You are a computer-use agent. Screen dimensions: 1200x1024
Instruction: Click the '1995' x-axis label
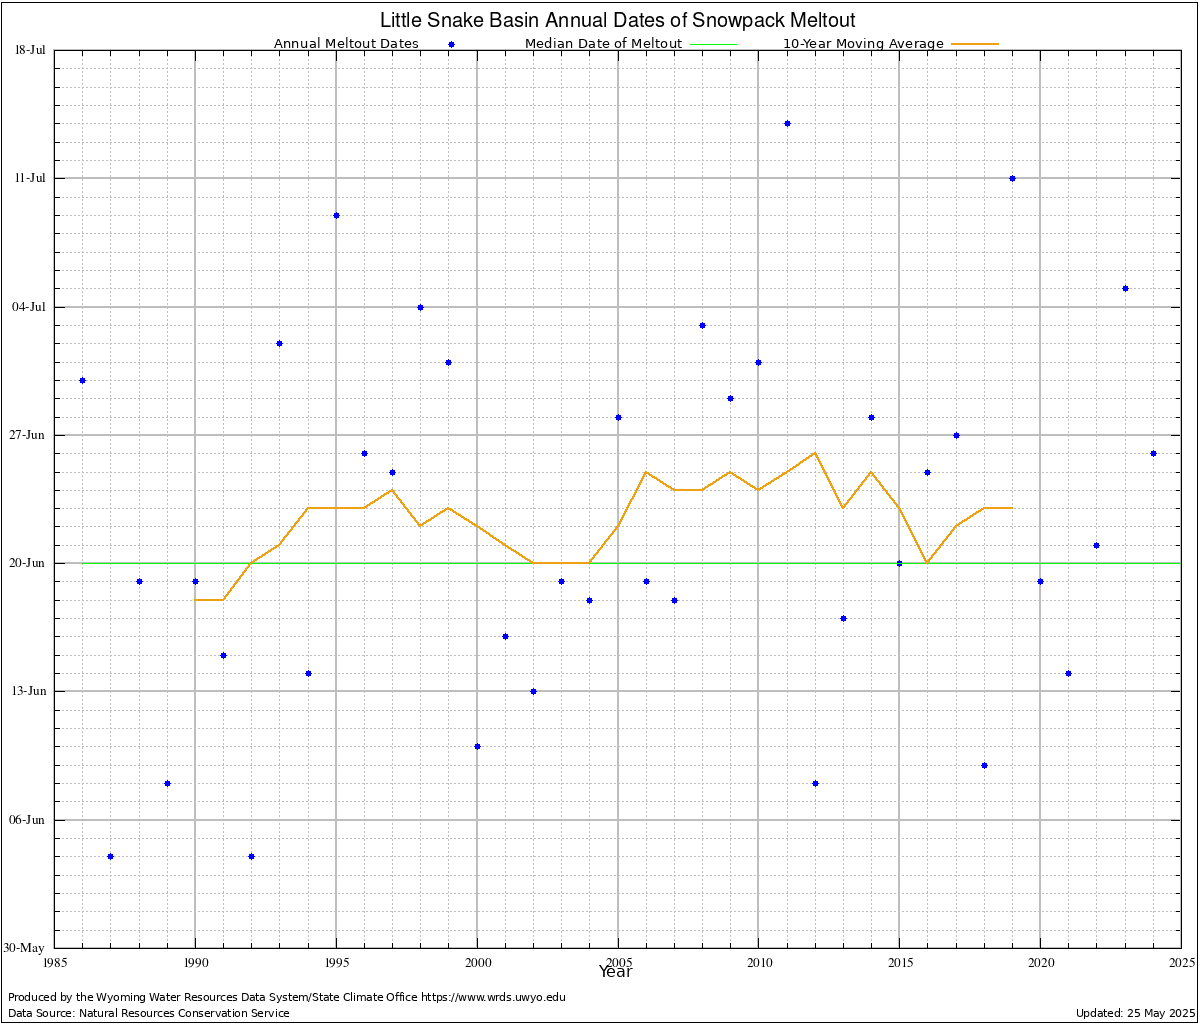tap(336, 962)
